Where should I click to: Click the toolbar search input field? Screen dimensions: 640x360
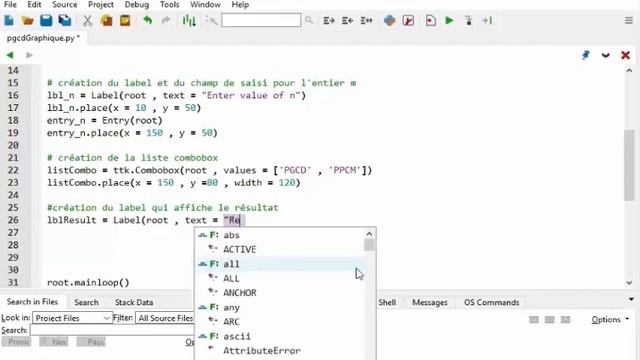(x=261, y=20)
